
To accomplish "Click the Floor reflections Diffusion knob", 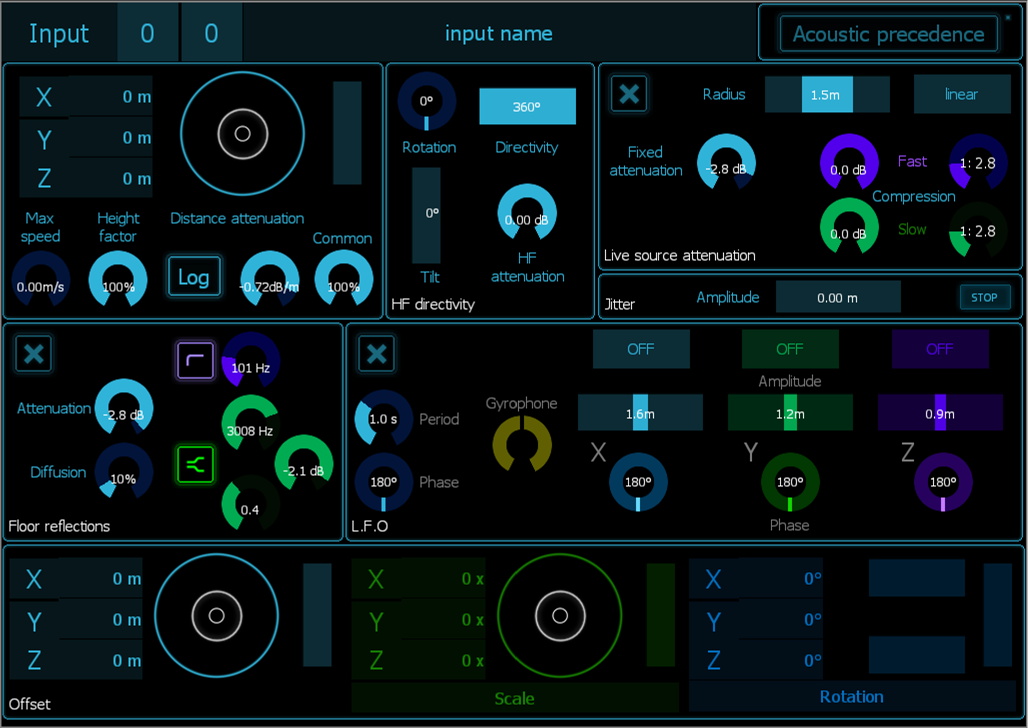I will coord(123,471).
